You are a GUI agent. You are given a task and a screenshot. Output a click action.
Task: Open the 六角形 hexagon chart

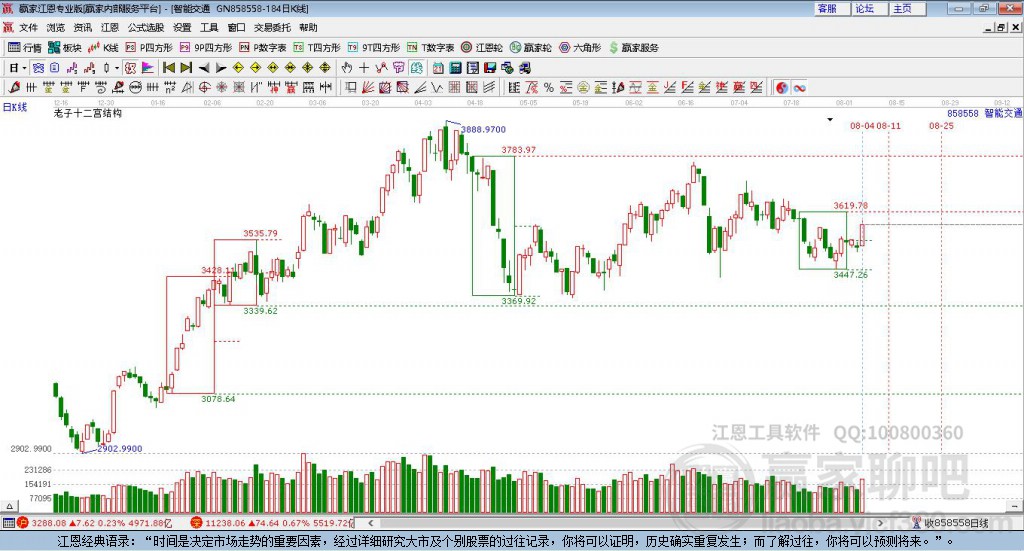pyautogui.click(x=580, y=48)
